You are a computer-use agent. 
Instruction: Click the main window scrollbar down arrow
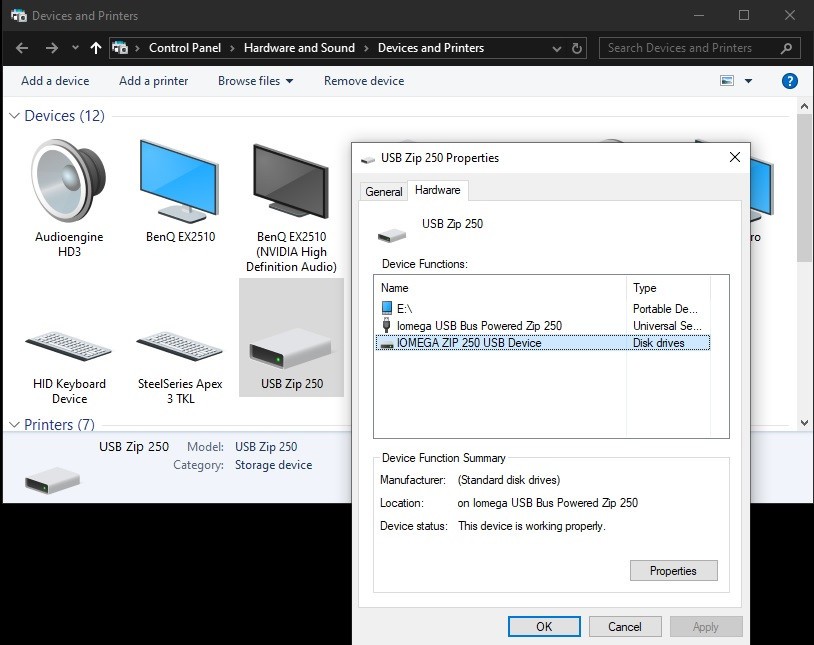pos(804,423)
